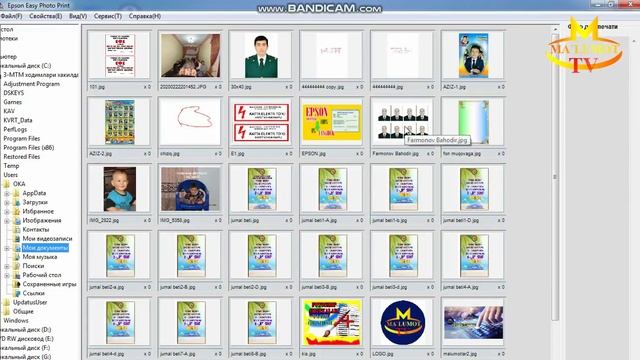The width and height of the screenshot is (640, 360).
Task: Expand the AppData folder node
Action: (x=7, y=193)
